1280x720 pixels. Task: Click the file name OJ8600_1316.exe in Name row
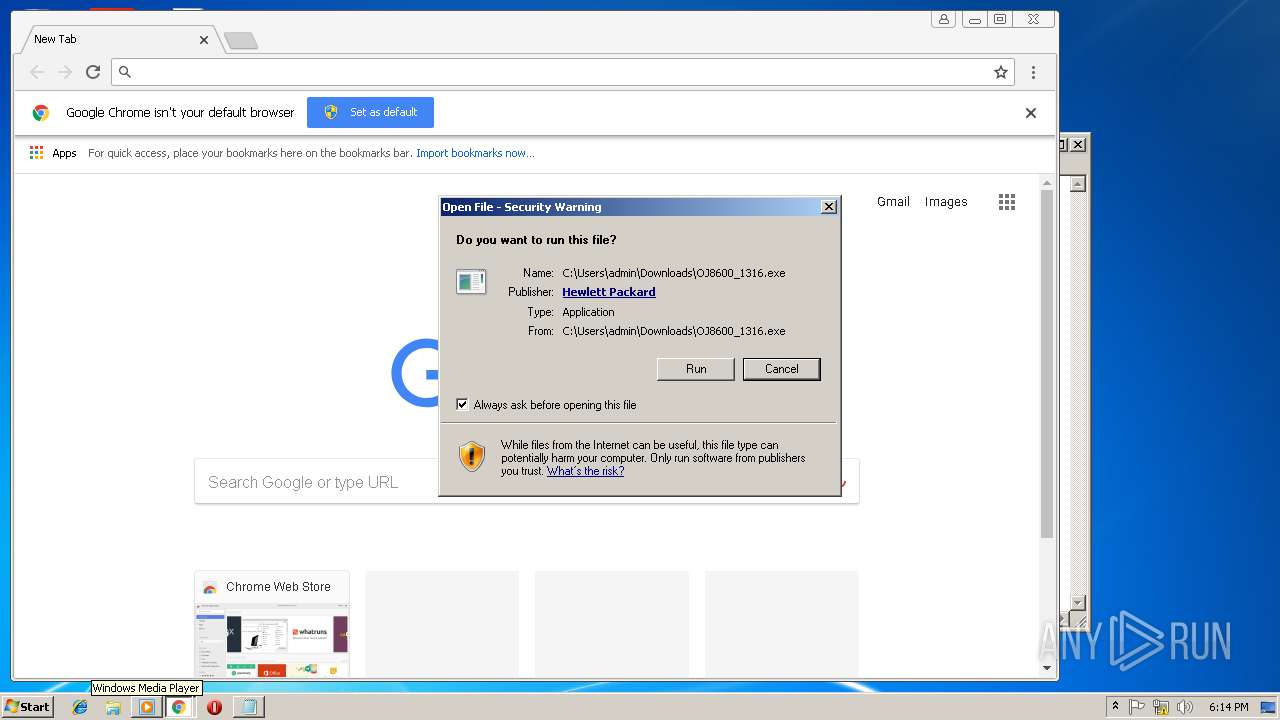tap(741, 273)
